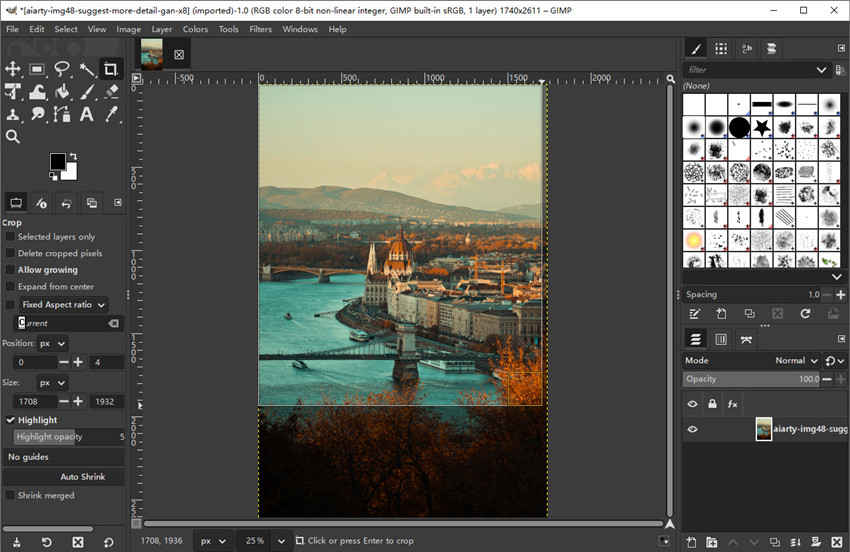Select the Warp Transform tool
The width and height of the screenshot is (850, 552).
pos(37,92)
